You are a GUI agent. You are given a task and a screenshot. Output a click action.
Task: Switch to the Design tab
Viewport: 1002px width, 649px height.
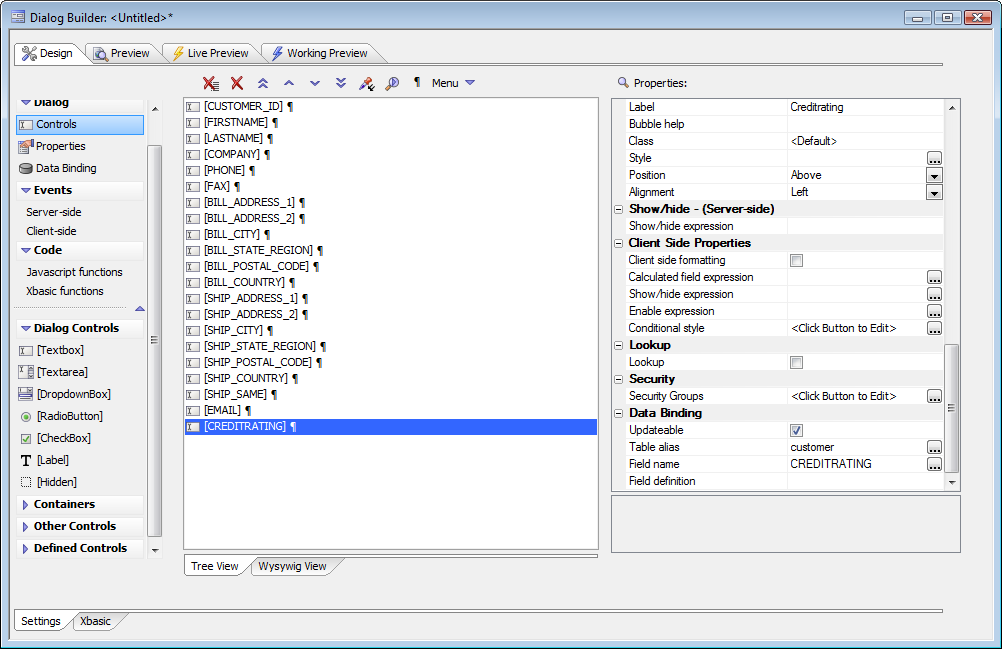pos(48,54)
